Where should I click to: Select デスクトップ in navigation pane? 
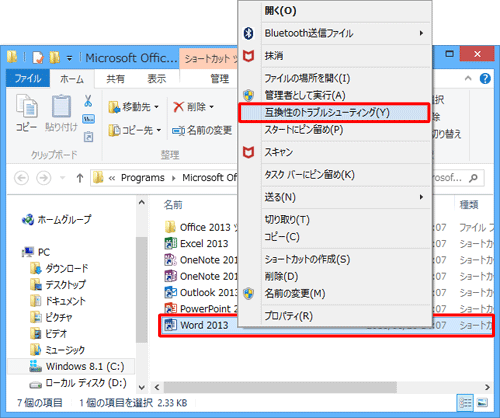(58, 285)
